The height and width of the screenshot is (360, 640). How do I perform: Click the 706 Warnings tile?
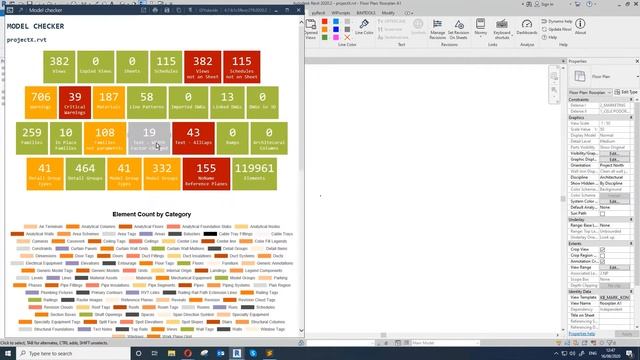[x=41, y=102]
